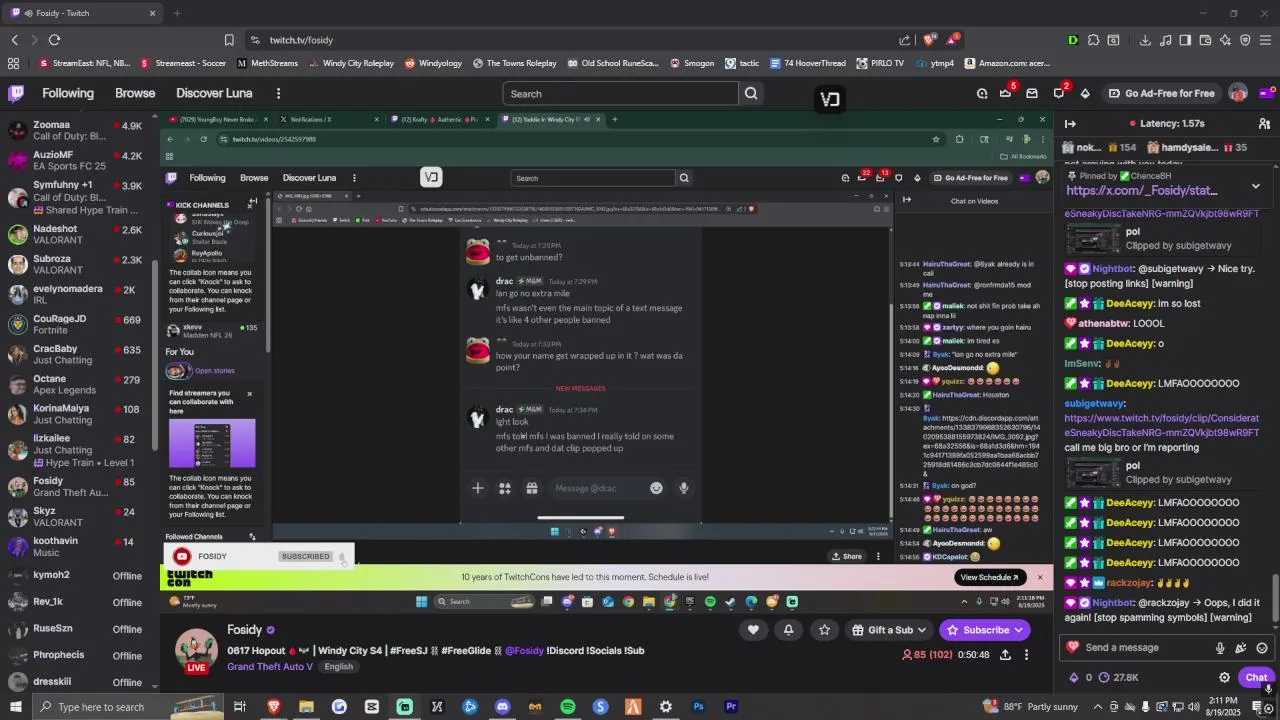This screenshot has width=1280, height=720.
Task: Click the English language tag
Action: [338, 667]
